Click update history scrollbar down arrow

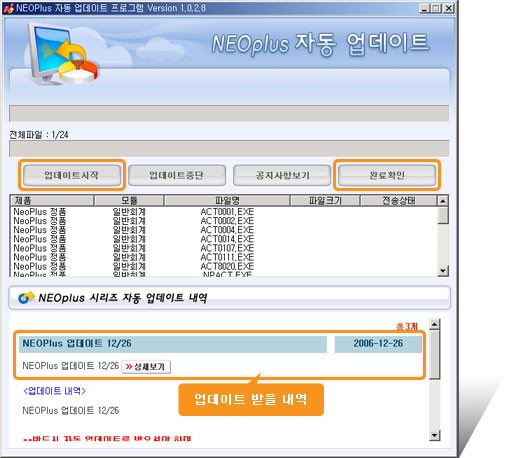click(434, 435)
